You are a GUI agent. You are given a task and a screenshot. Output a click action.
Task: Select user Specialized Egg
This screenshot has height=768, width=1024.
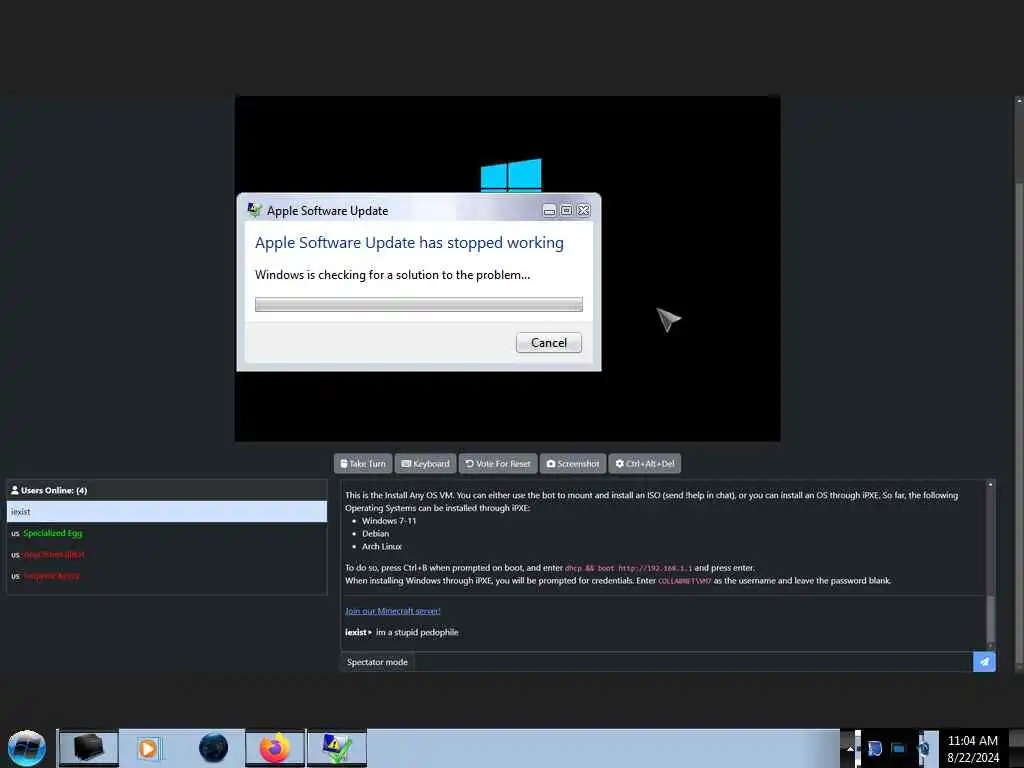[52, 534]
